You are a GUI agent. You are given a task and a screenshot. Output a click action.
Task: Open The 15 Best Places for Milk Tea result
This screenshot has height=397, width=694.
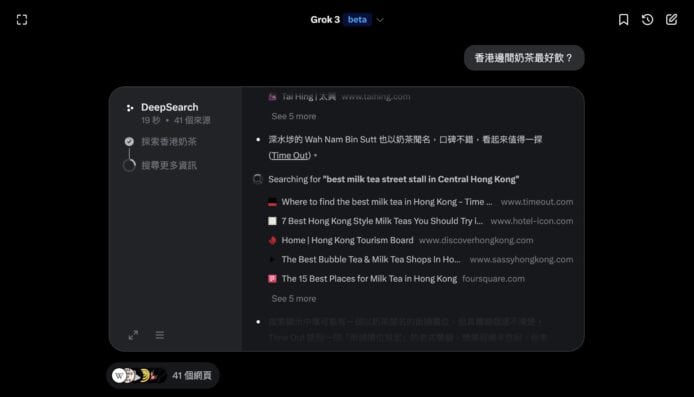coord(369,279)
